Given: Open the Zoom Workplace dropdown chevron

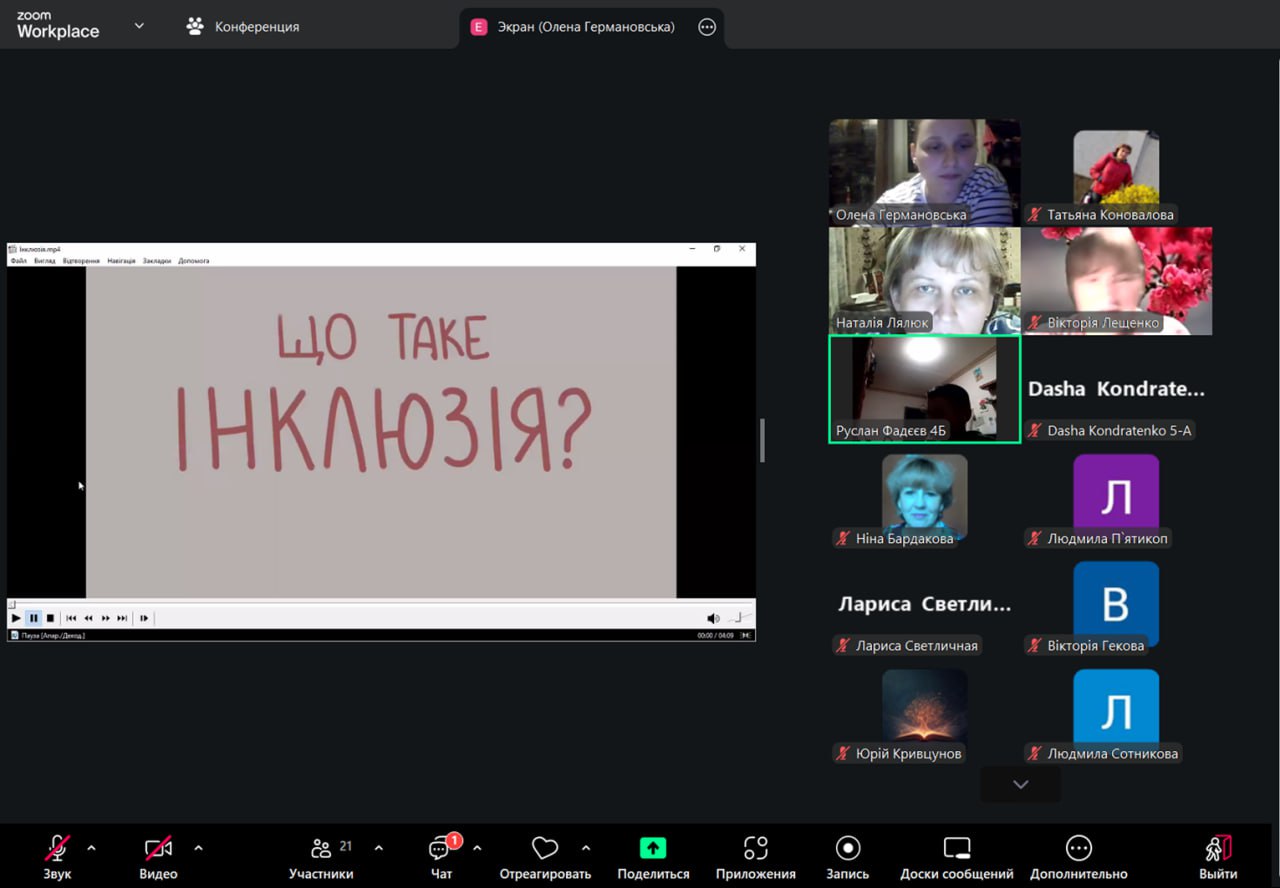Looking at the screenshot, I should pos(139,26).
